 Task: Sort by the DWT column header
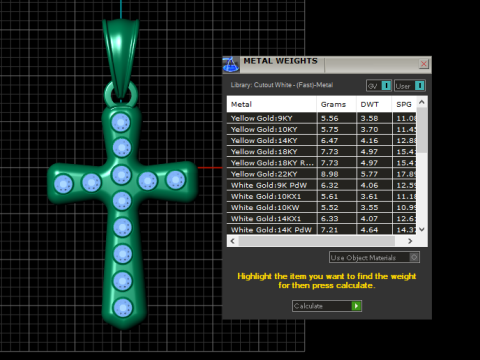click(x=374, y=104)
